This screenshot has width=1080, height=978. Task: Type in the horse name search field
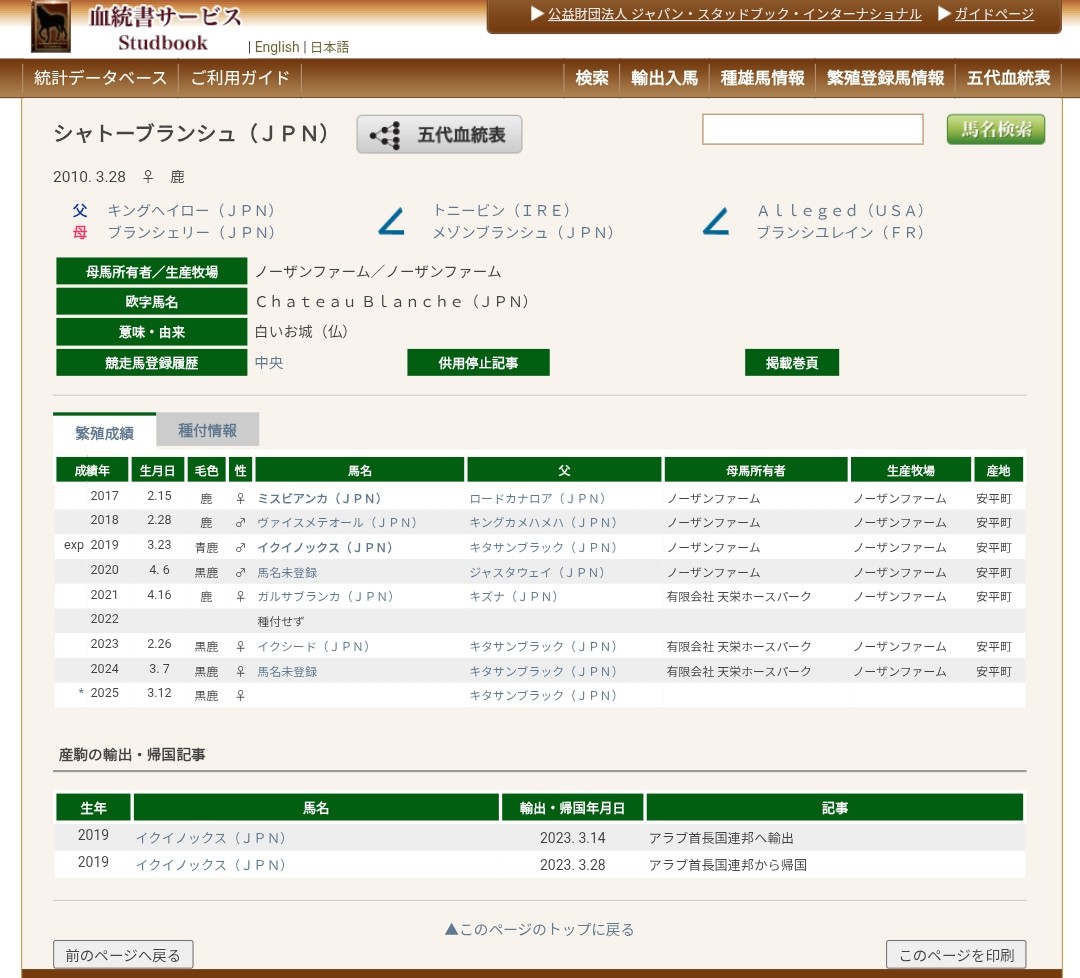(x=812, y=130)
